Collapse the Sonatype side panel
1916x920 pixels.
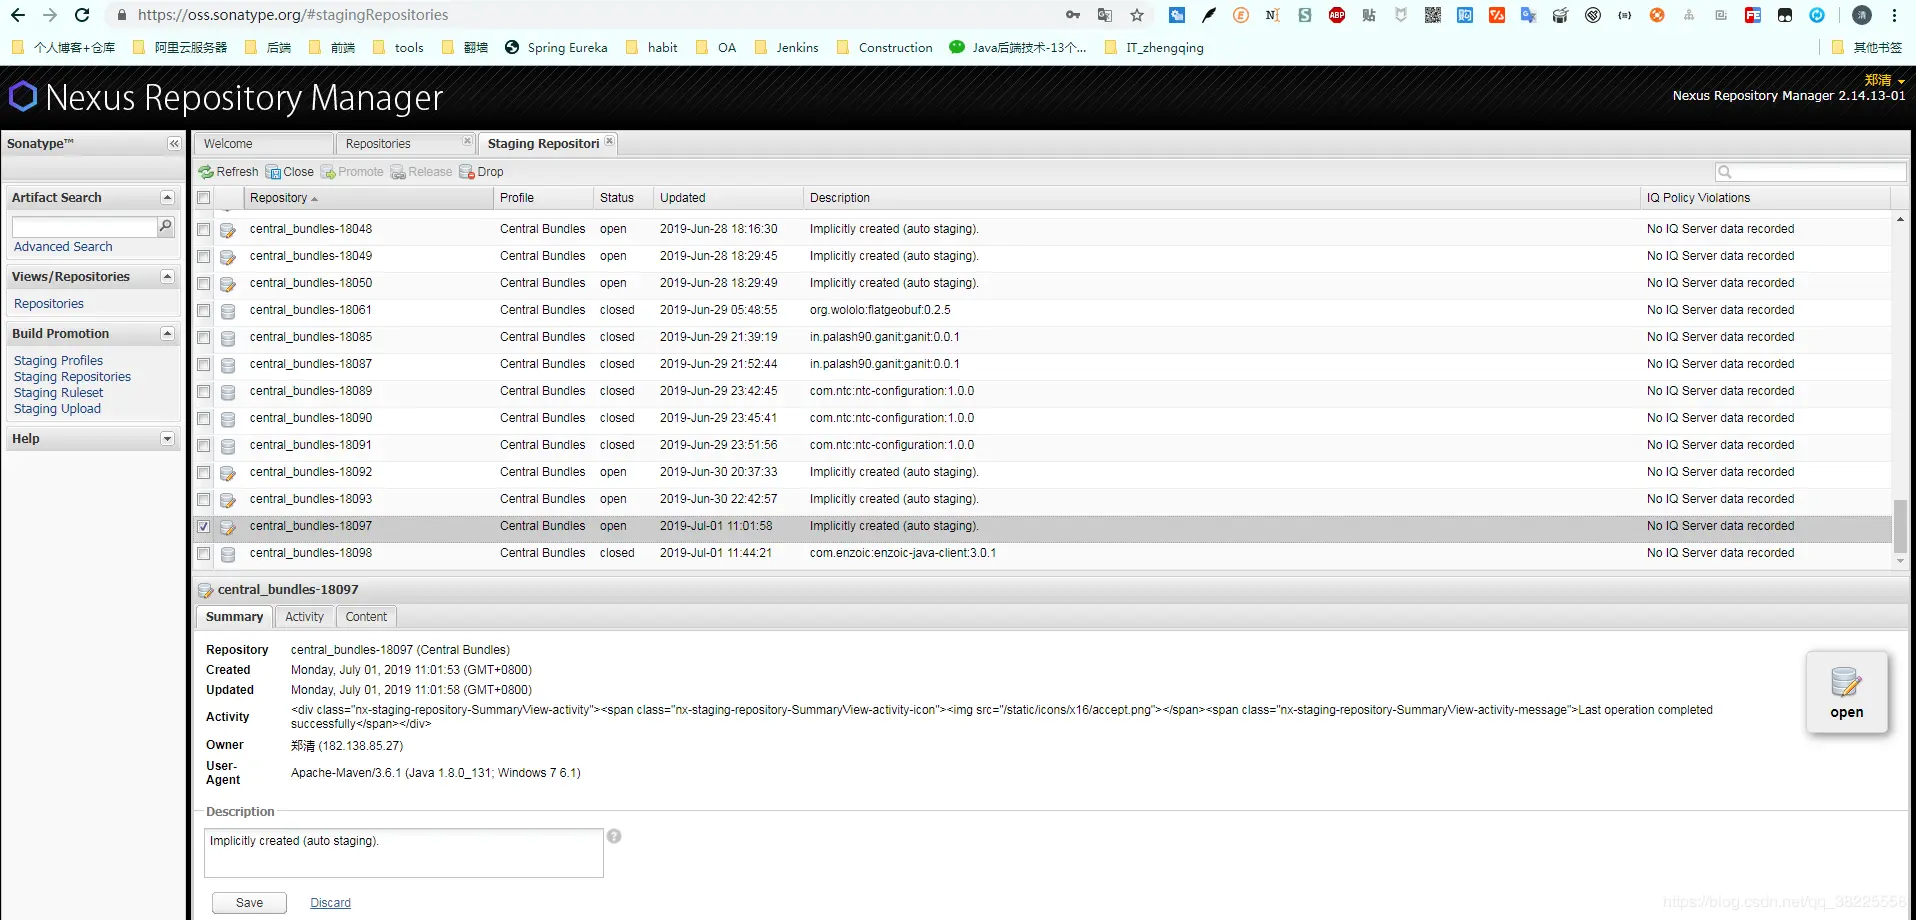pos(174,144)
